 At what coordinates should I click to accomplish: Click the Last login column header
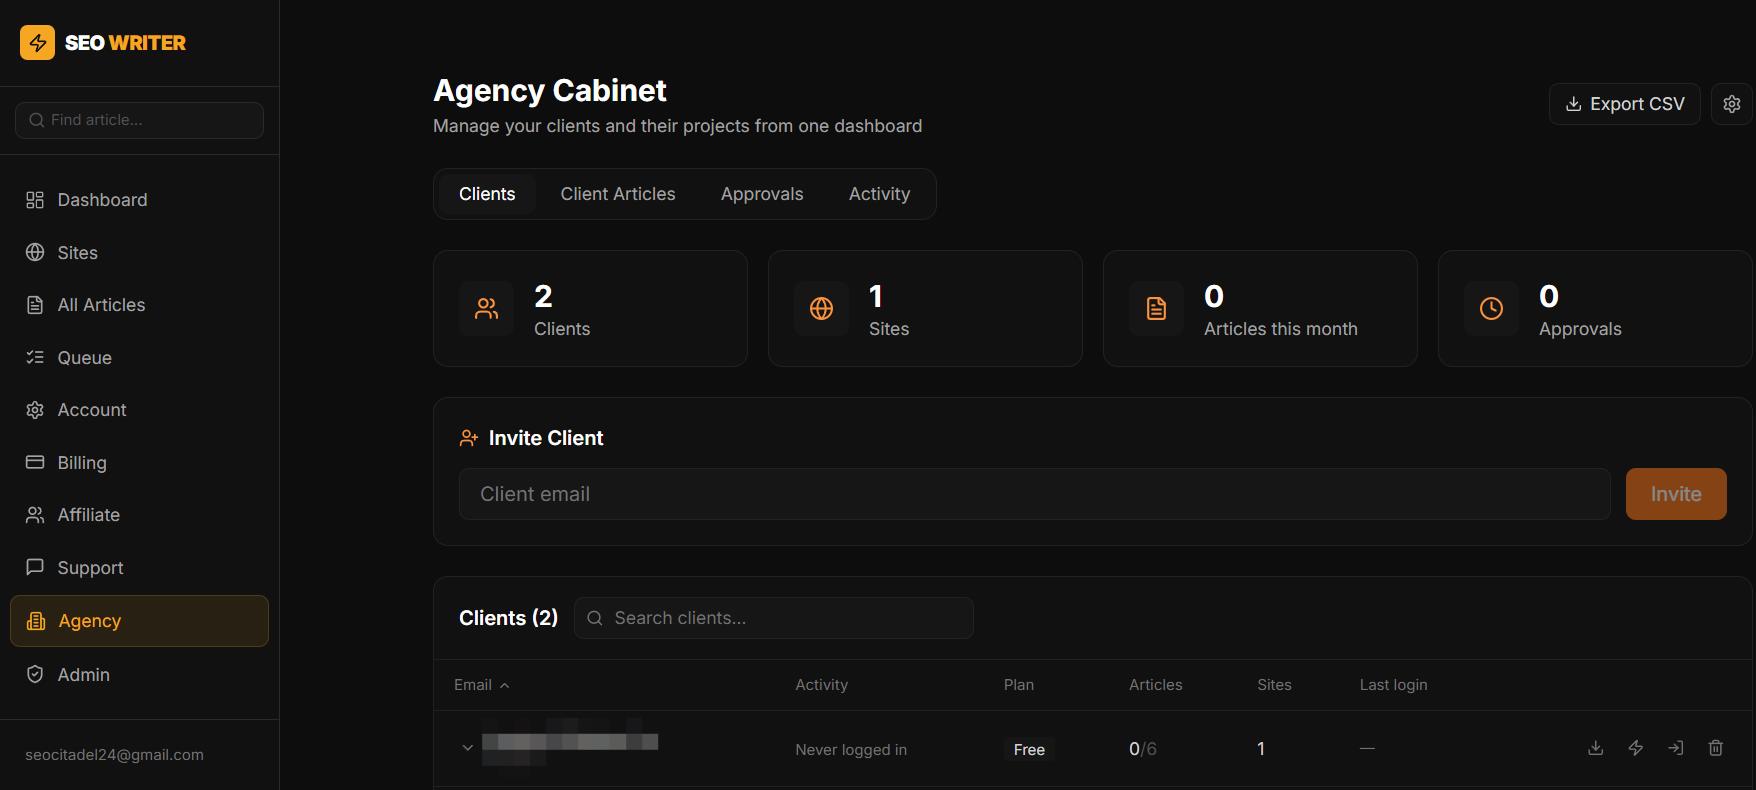click(1393, 685)
